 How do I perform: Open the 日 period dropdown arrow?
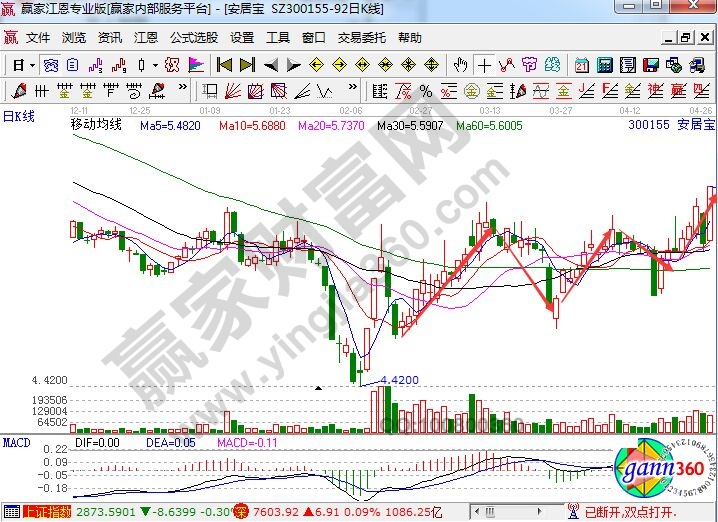pyautogui.click(x=32, y=65)
